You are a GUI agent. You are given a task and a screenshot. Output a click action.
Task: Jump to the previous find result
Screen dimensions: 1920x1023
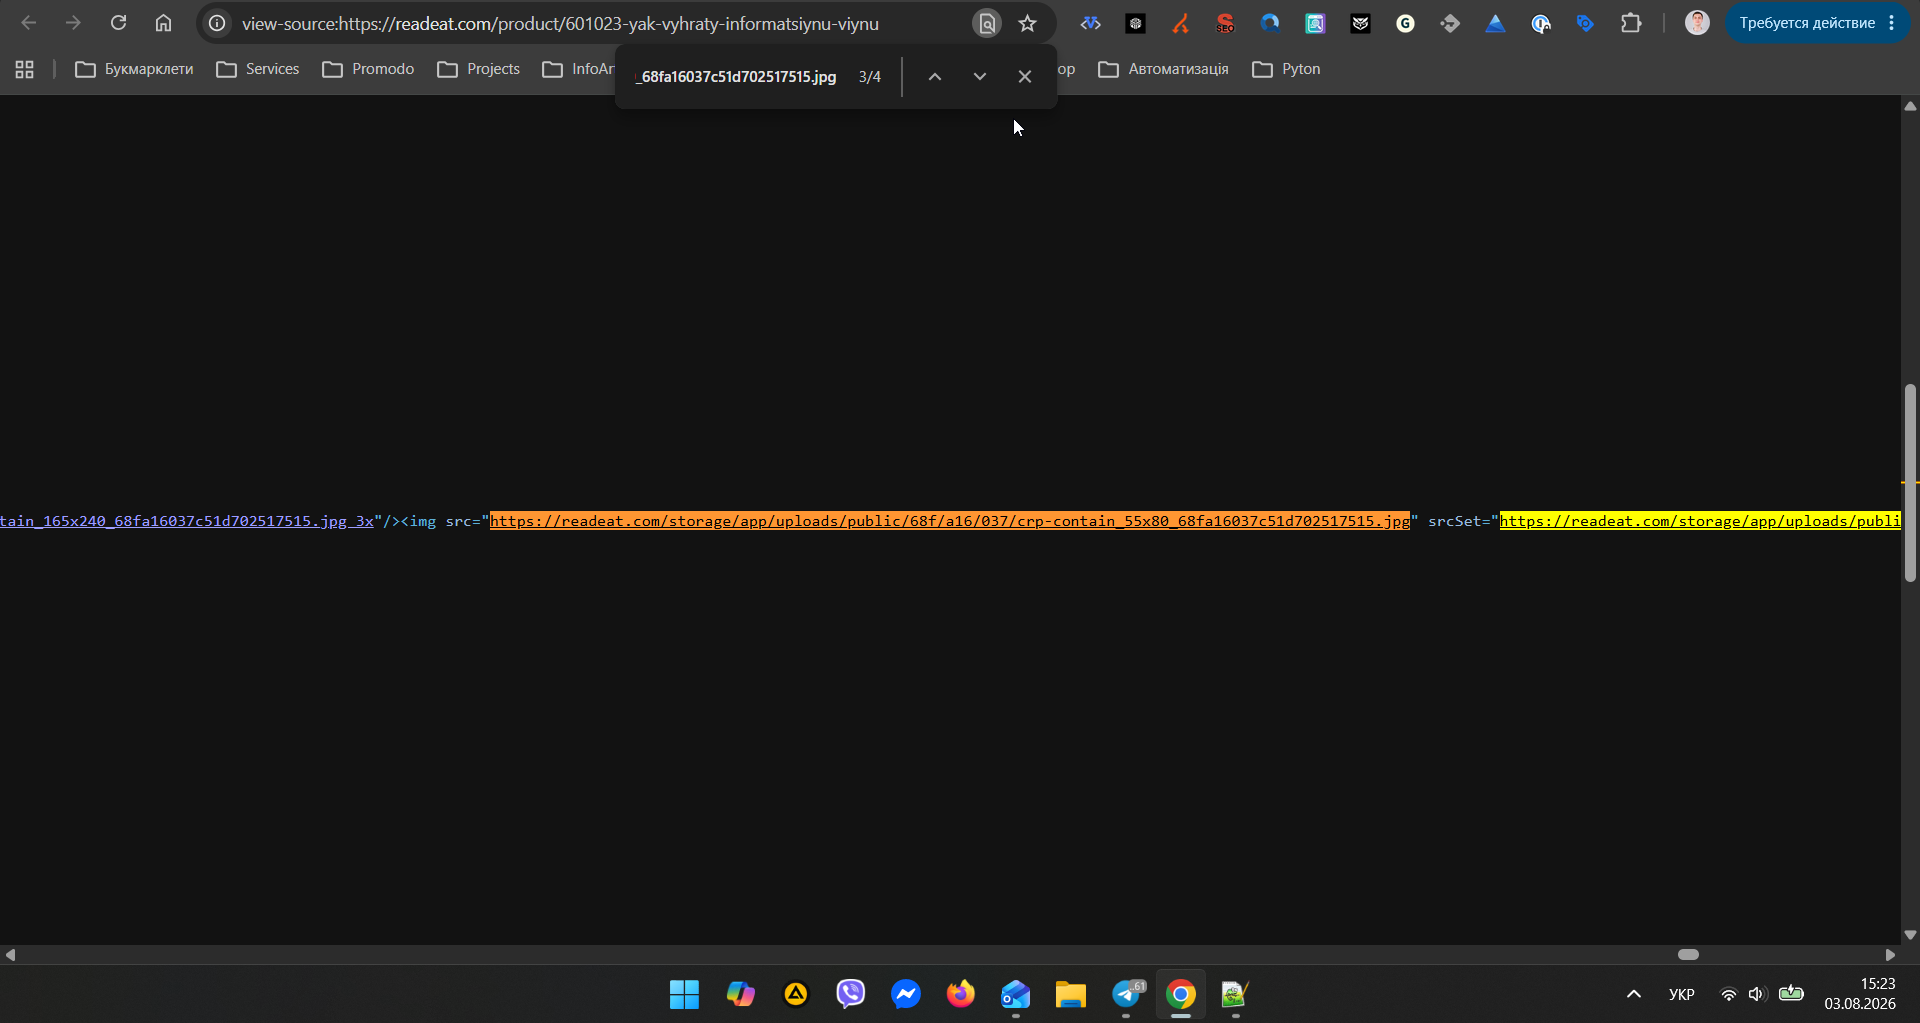tap(935, 77)
